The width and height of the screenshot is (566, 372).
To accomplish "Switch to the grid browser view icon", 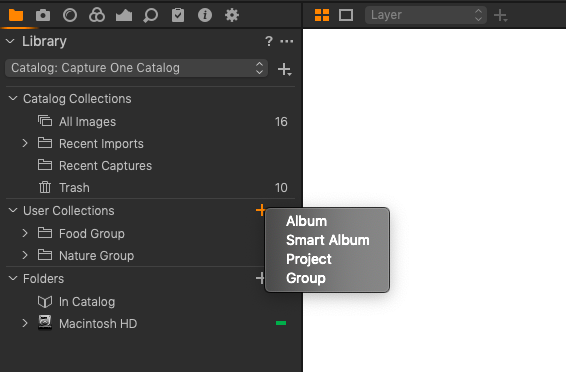I will point(322,15).
